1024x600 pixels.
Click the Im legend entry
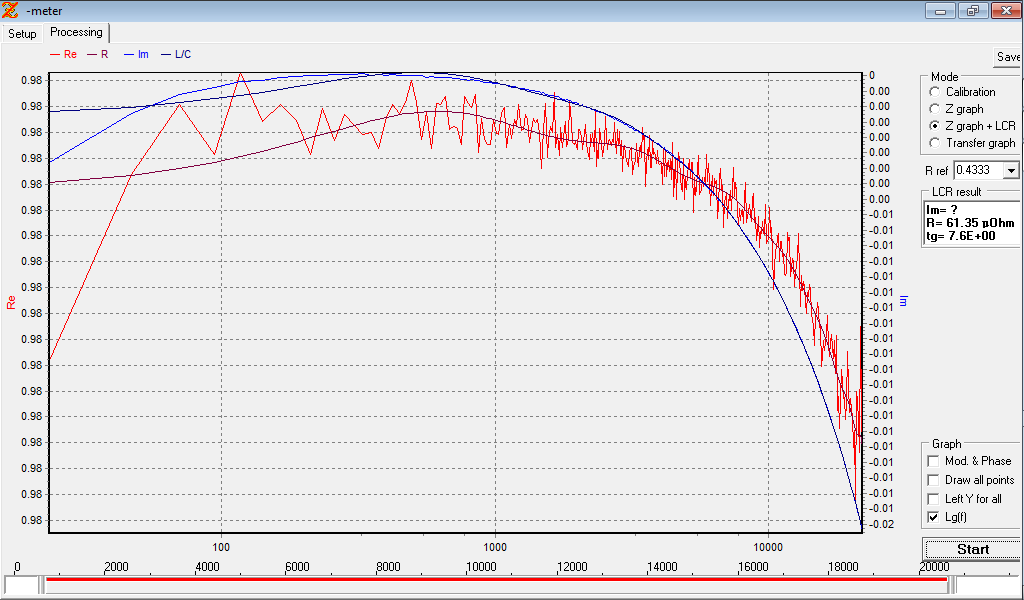click(136, 54)
